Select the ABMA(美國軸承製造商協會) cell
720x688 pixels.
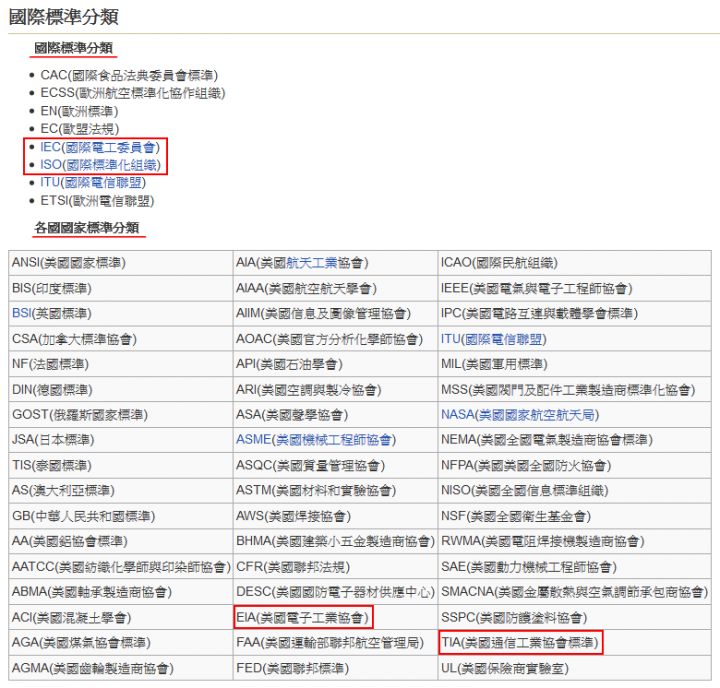pyautogui.click(x=121, y=592)
